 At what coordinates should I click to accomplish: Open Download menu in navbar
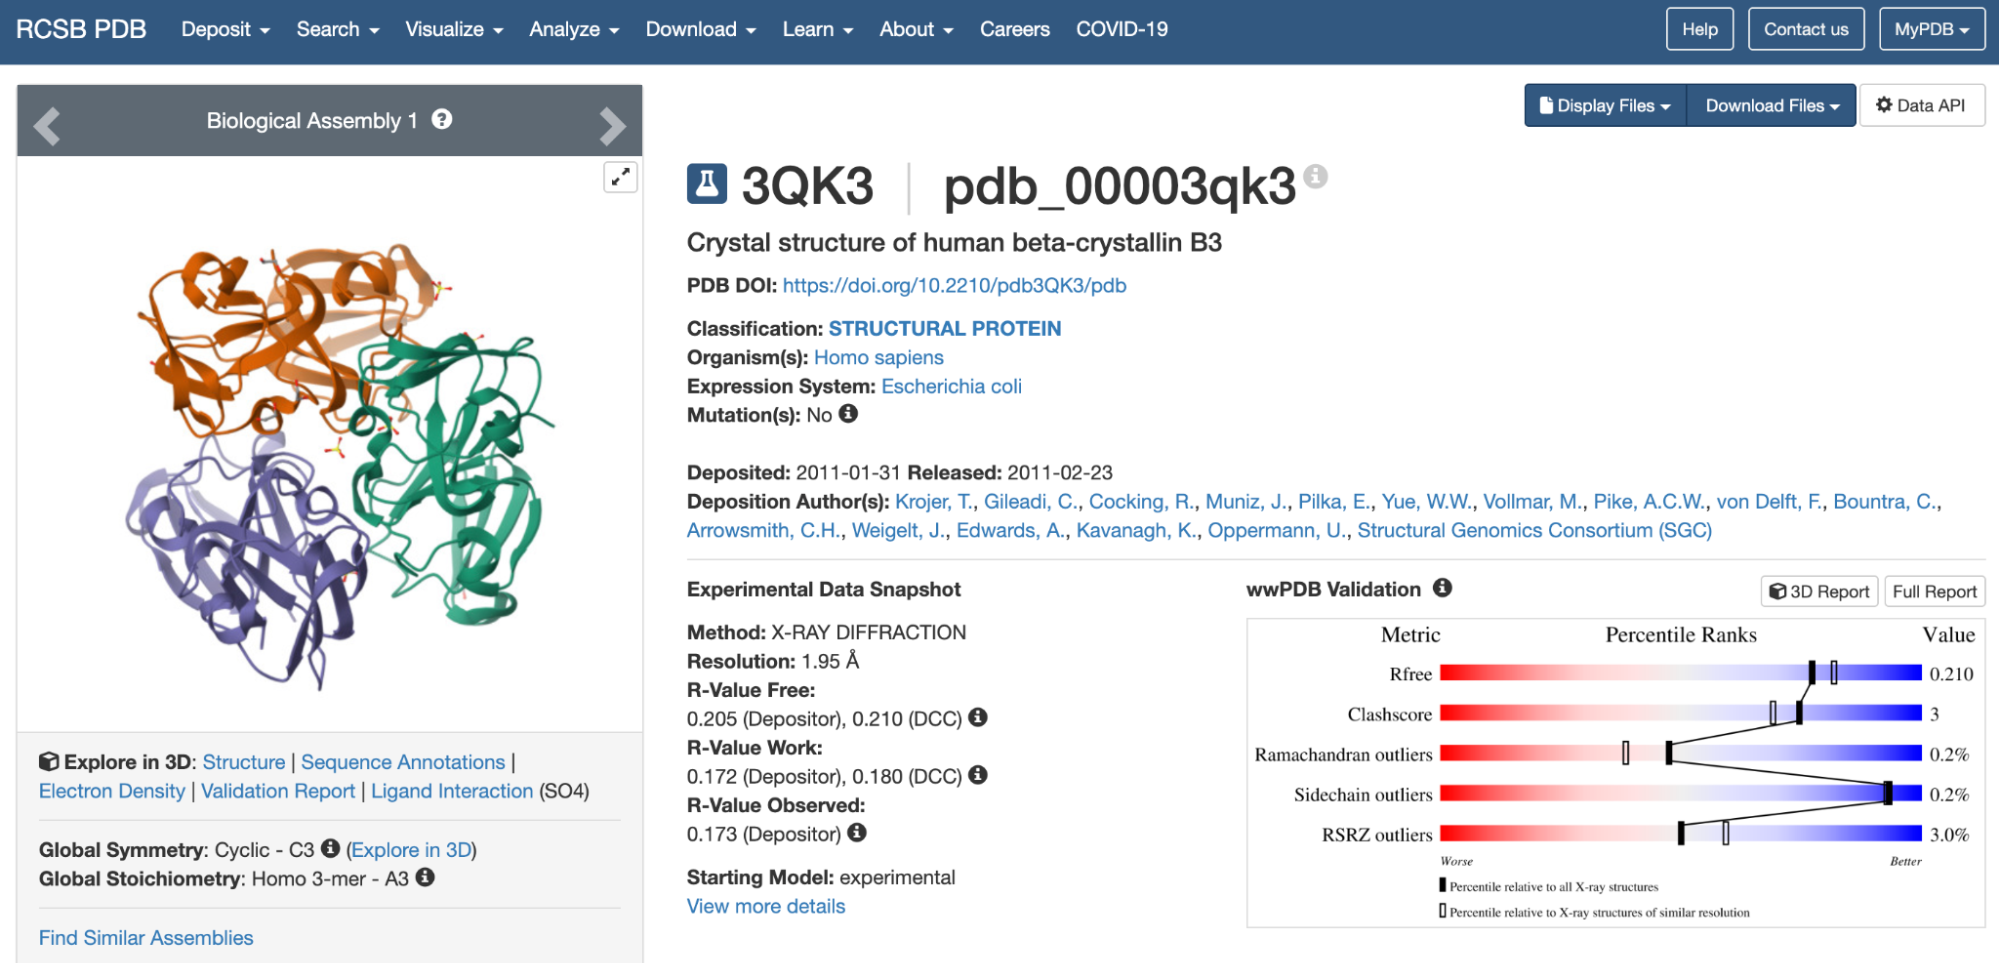[x=701, y=30]
